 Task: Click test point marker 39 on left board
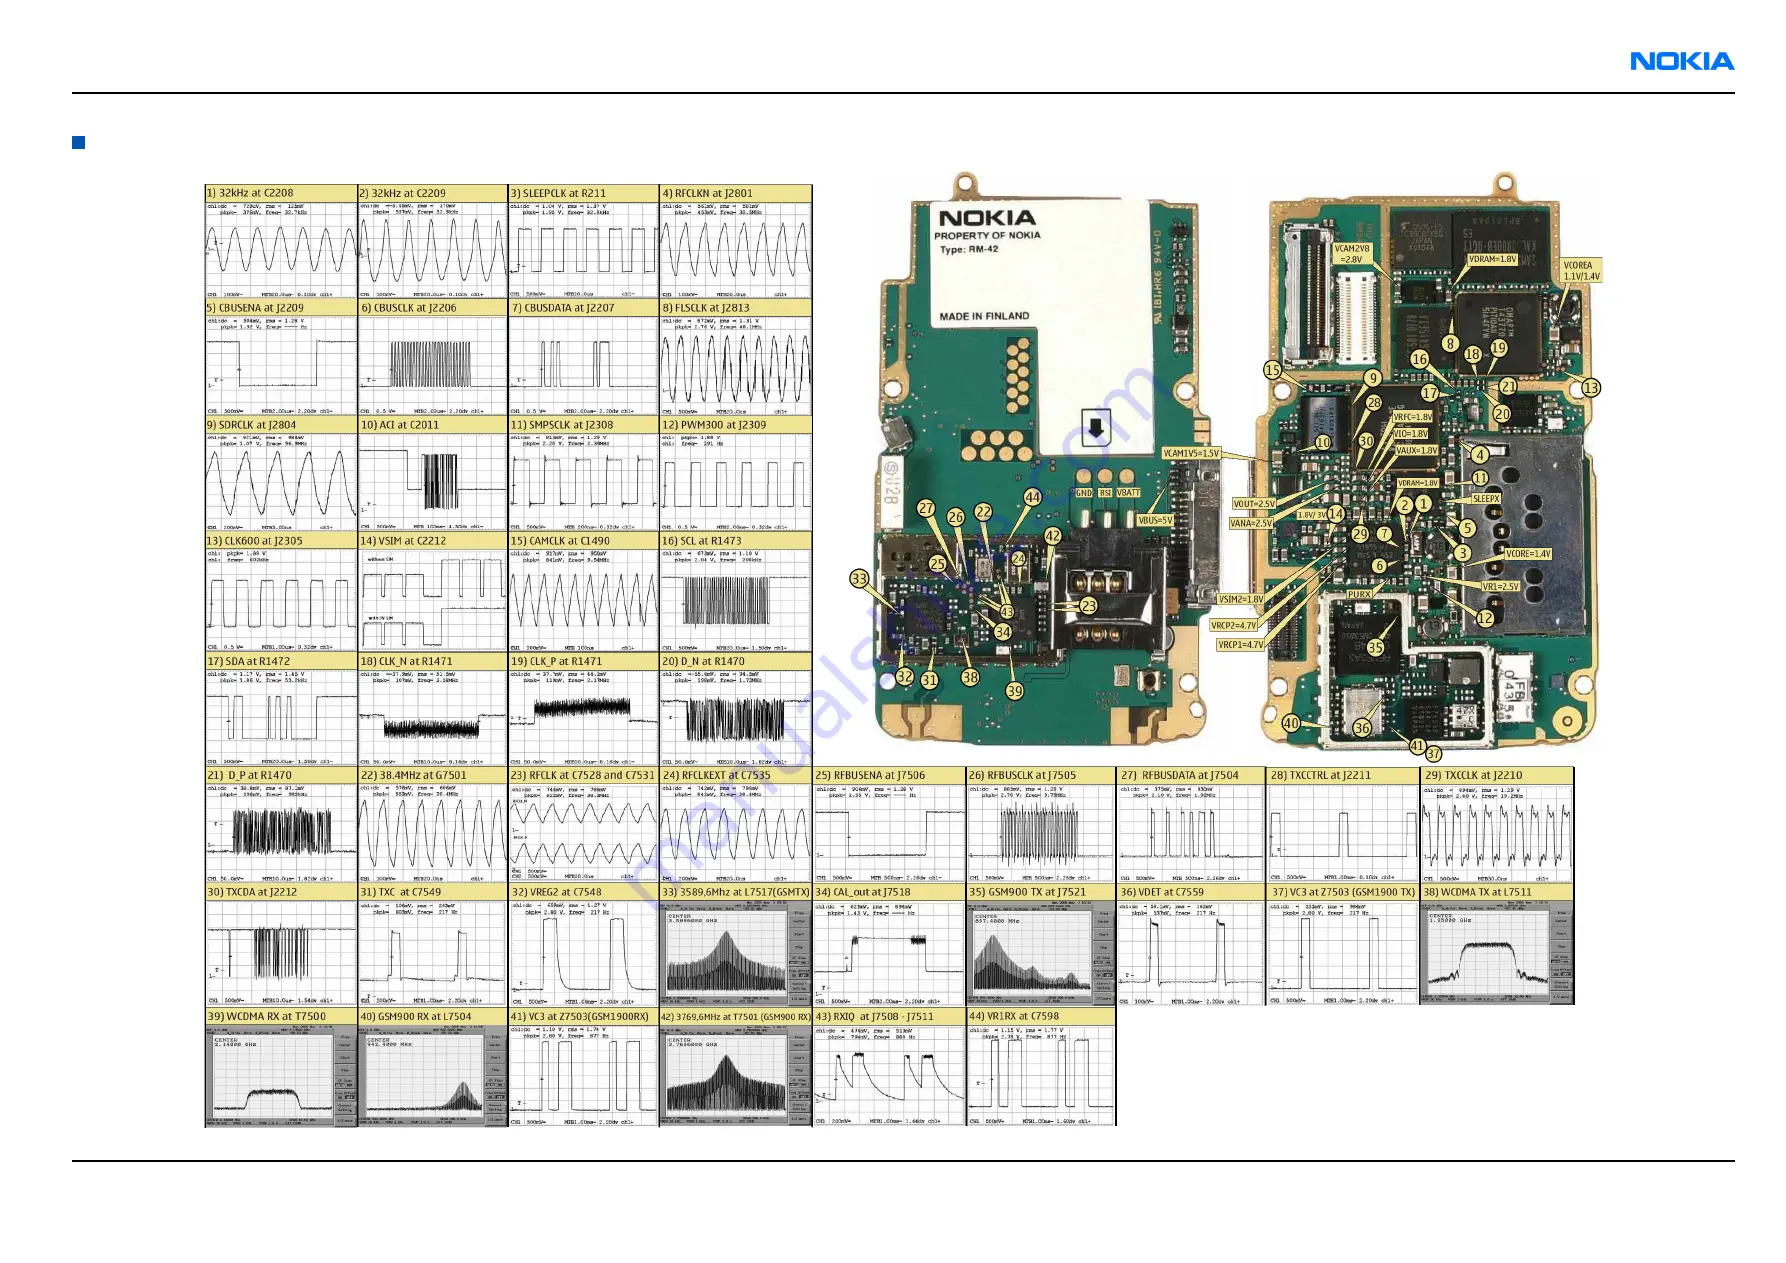(1015, 690)
